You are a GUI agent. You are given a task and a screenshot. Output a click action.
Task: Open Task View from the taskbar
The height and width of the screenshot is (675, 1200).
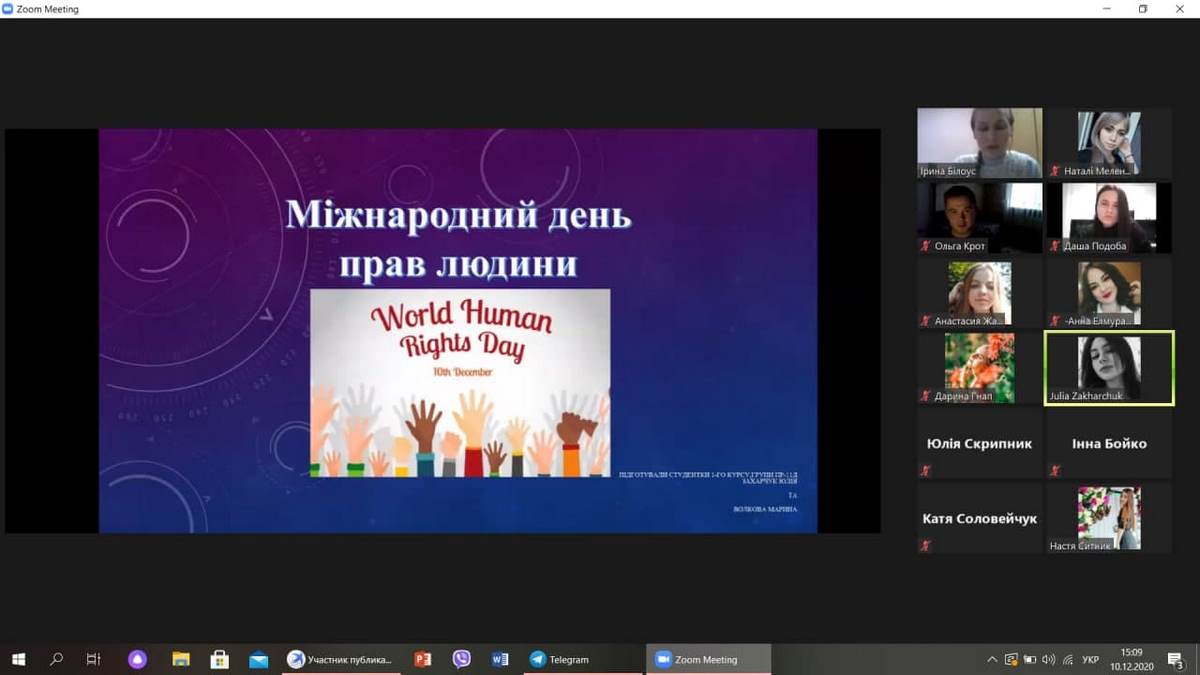pyautogui.click(x=94, y=659)
